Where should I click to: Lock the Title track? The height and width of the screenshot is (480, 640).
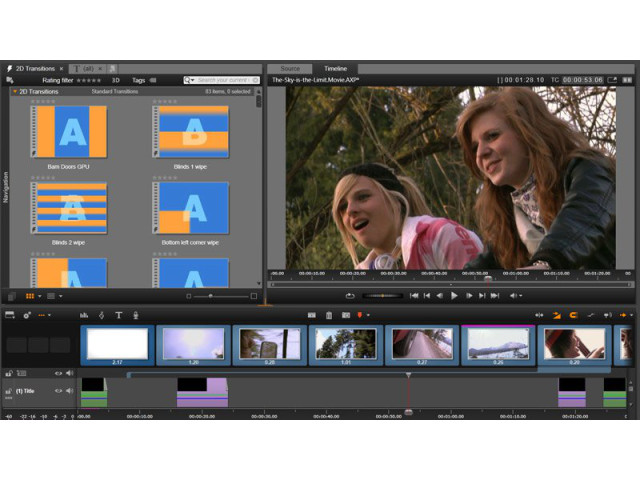coord(8,391)
